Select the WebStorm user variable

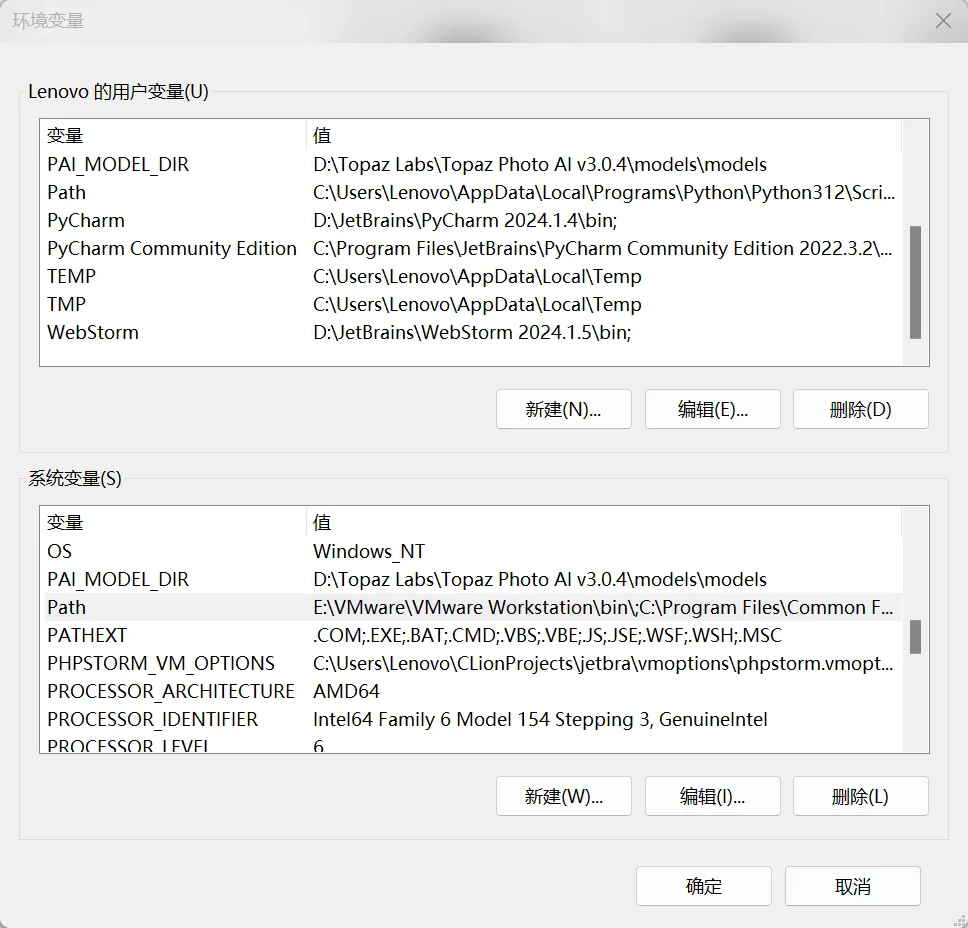[93, 332]
